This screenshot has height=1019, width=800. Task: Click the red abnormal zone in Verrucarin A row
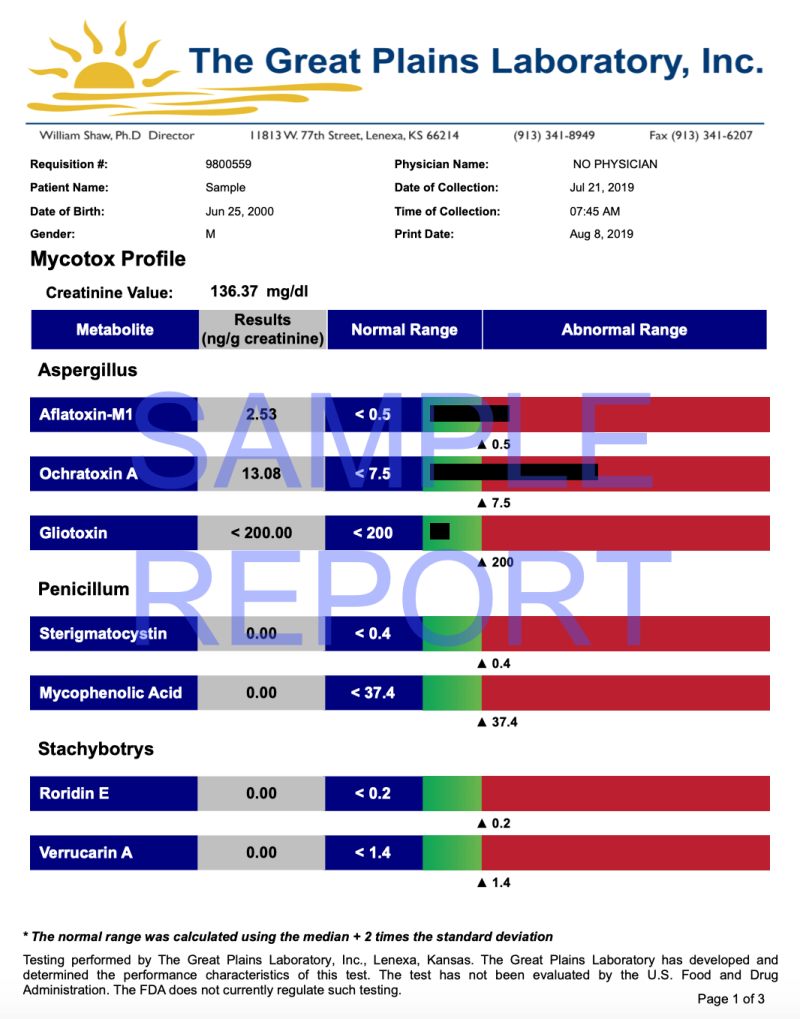(x=626, y=853)
